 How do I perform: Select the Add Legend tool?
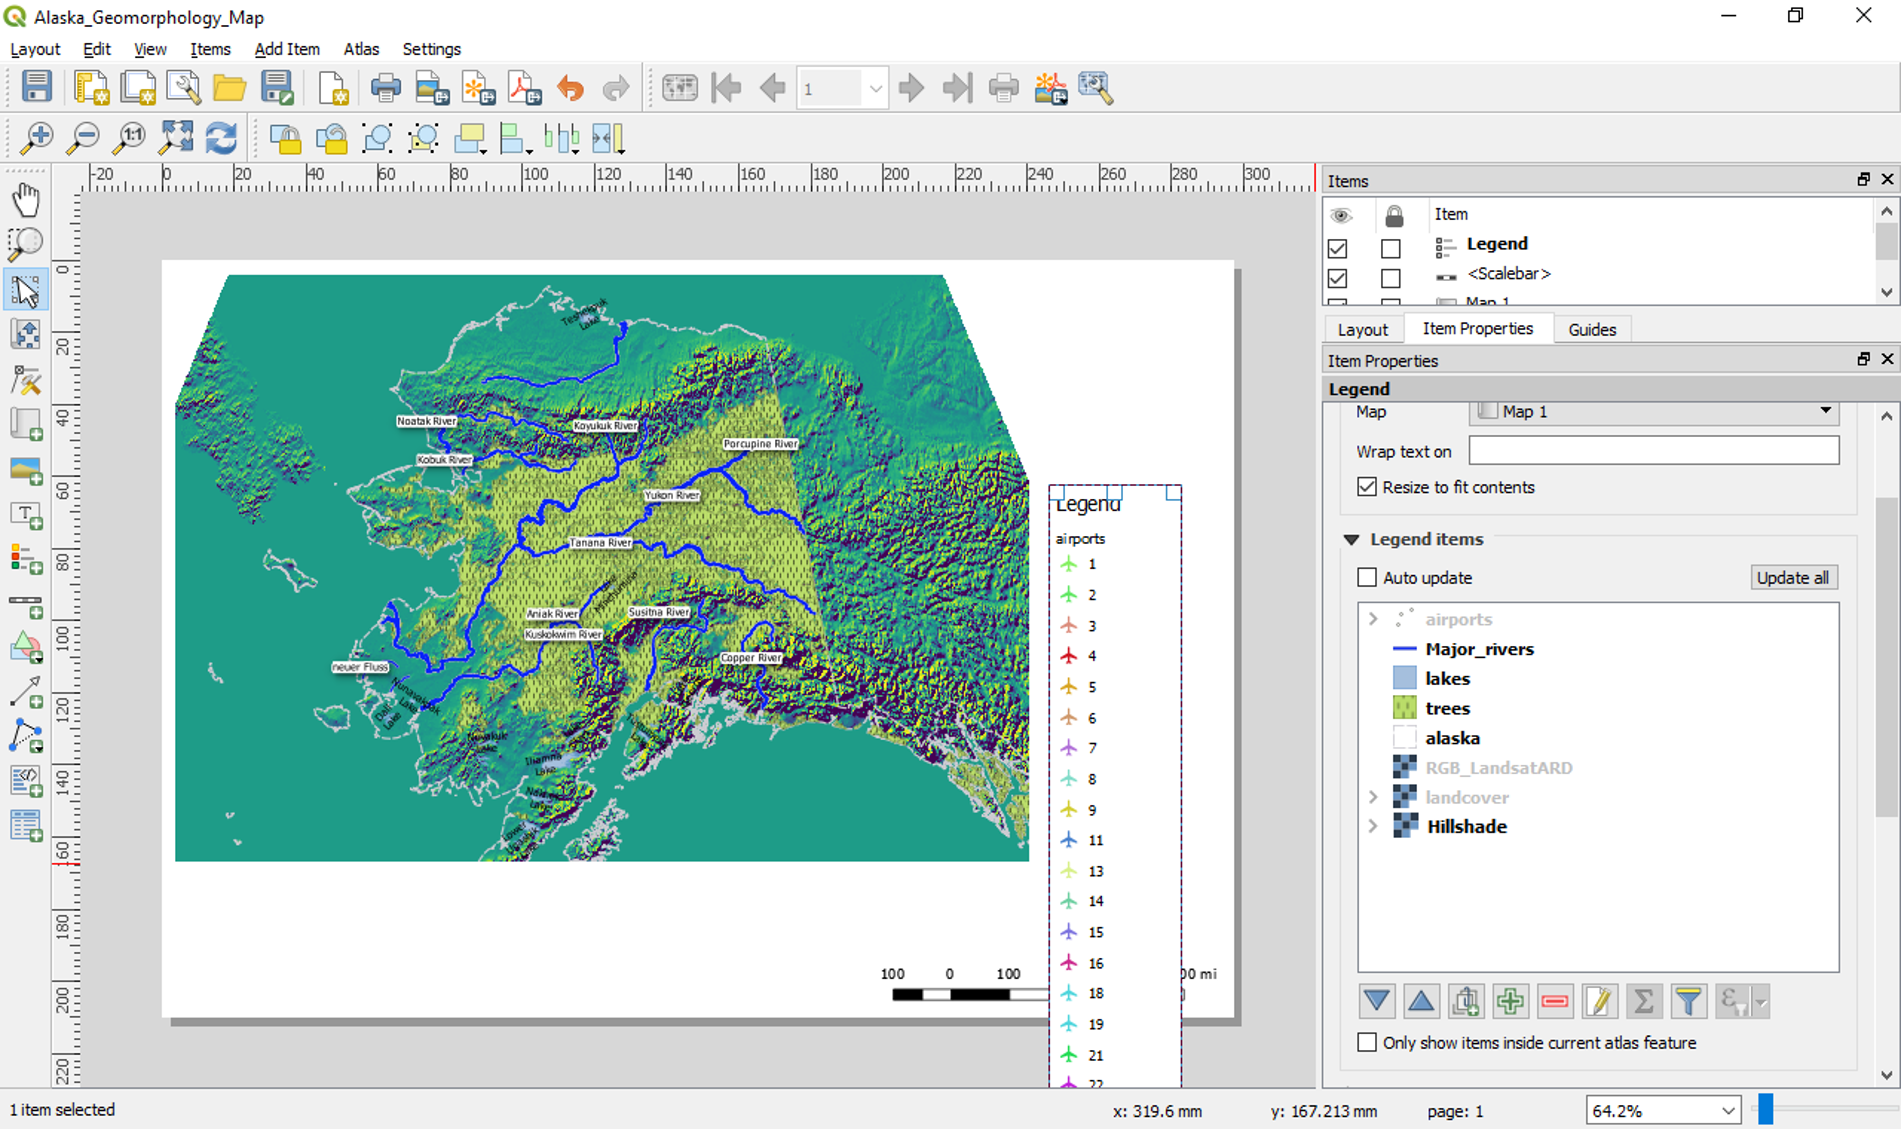tap(26, 559)
